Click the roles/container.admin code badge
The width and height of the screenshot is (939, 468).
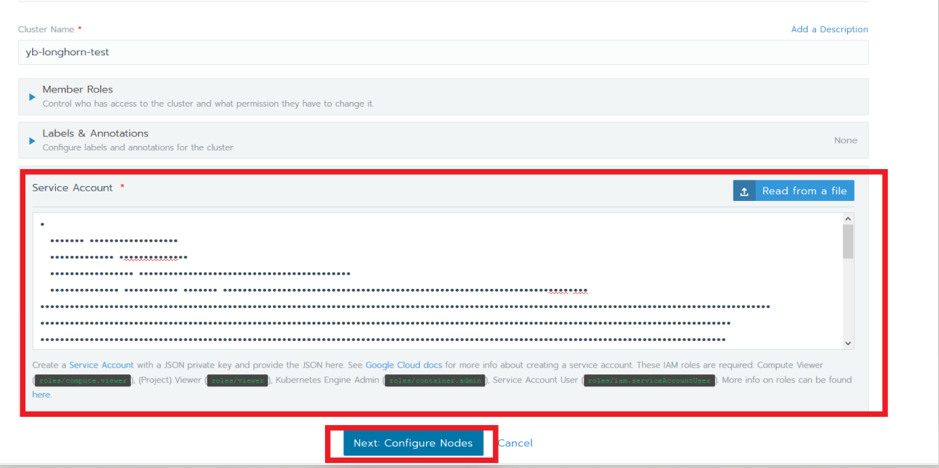435,381
